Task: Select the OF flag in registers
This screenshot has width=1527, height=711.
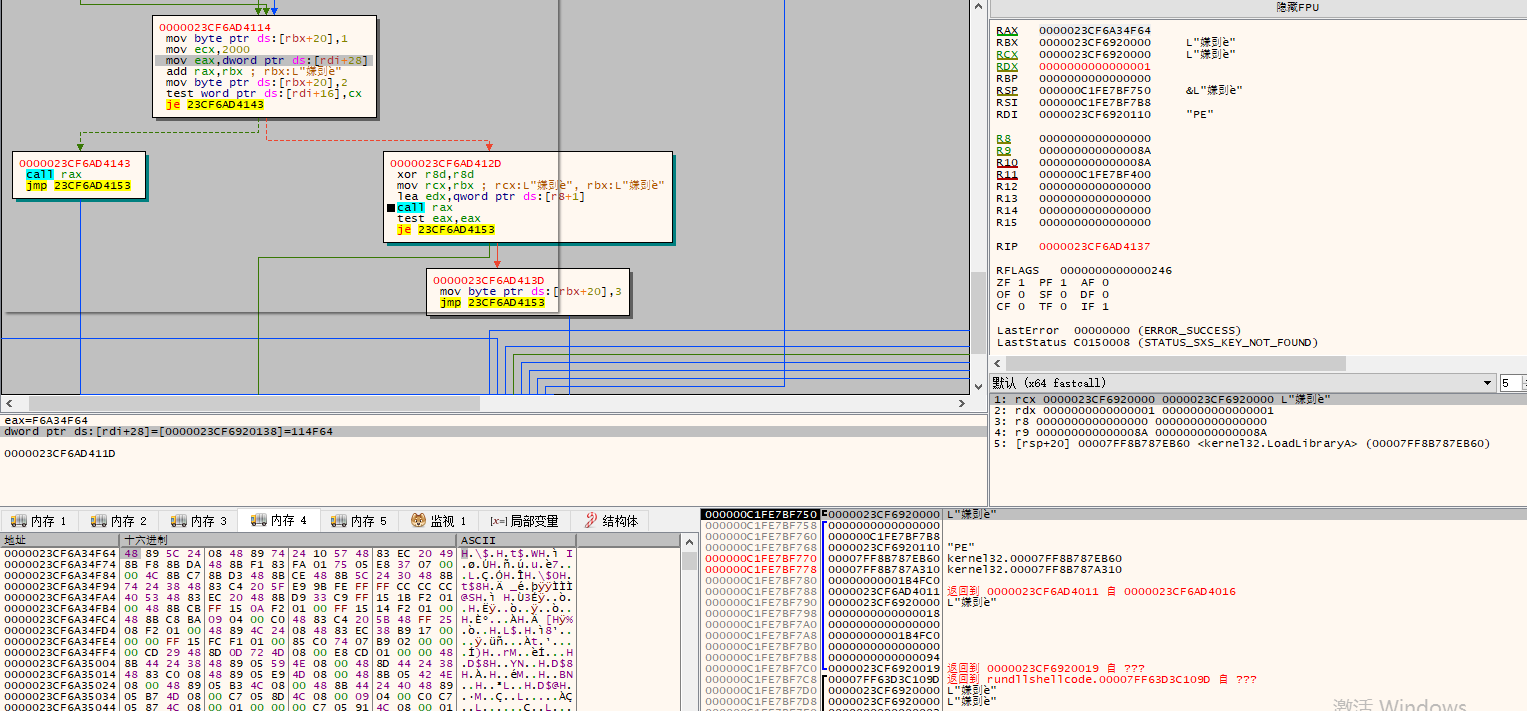Action: [x=1009, y=294]
